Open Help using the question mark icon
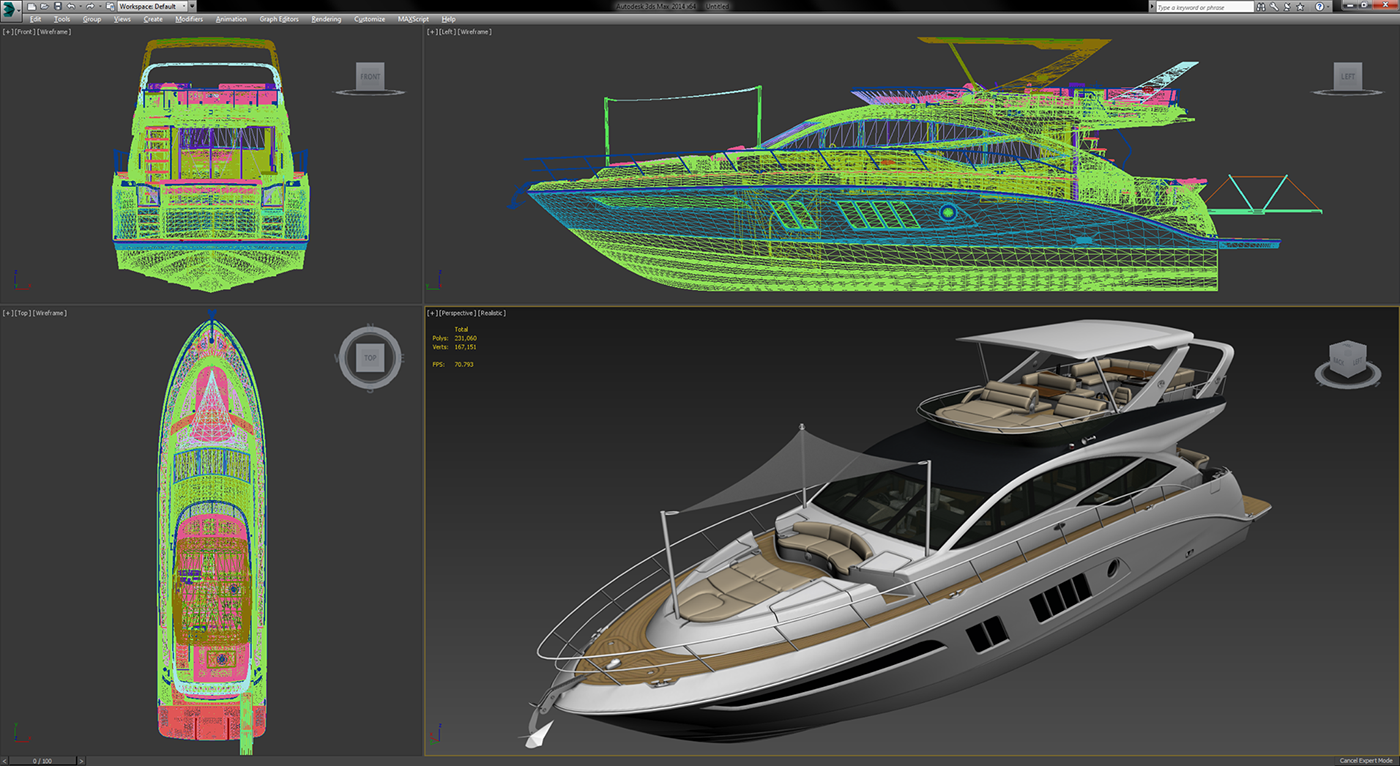 [1319, 5]
